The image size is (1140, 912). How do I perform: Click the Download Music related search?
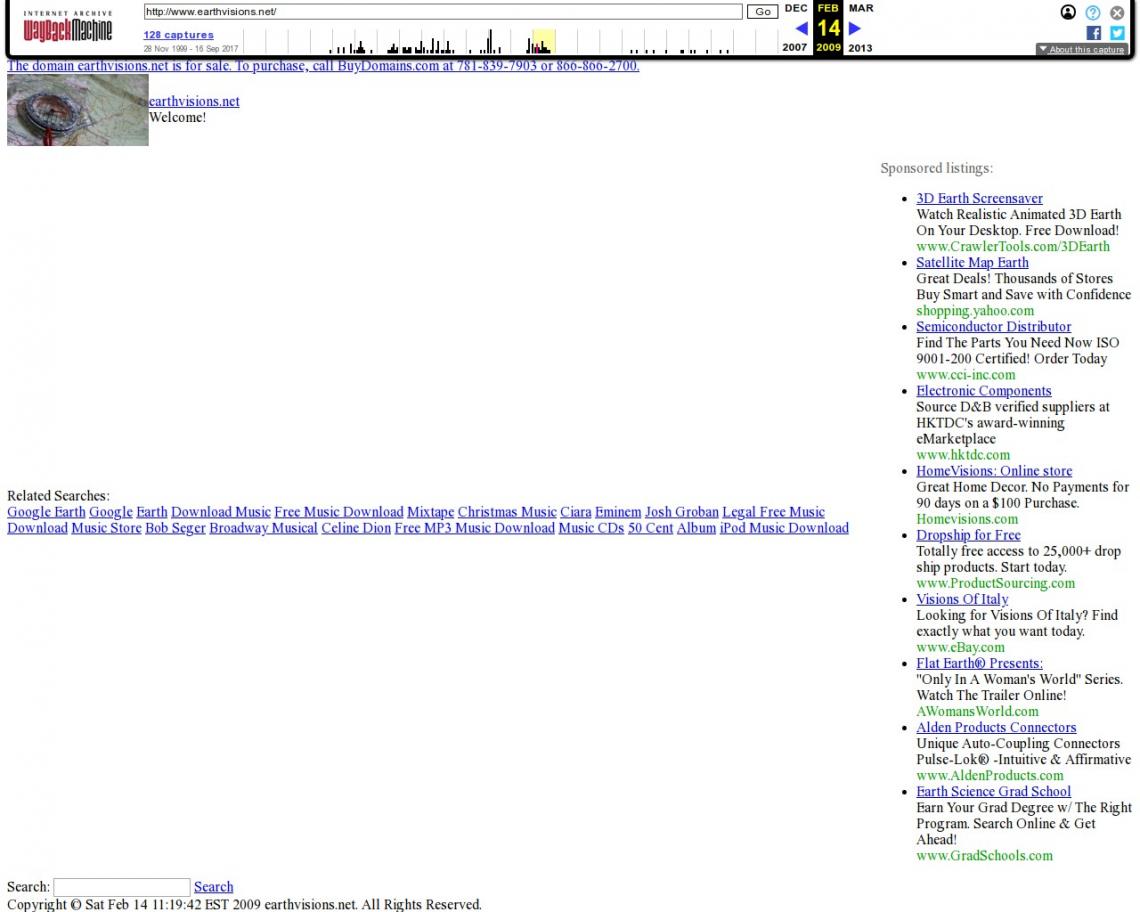pos(220,512)
